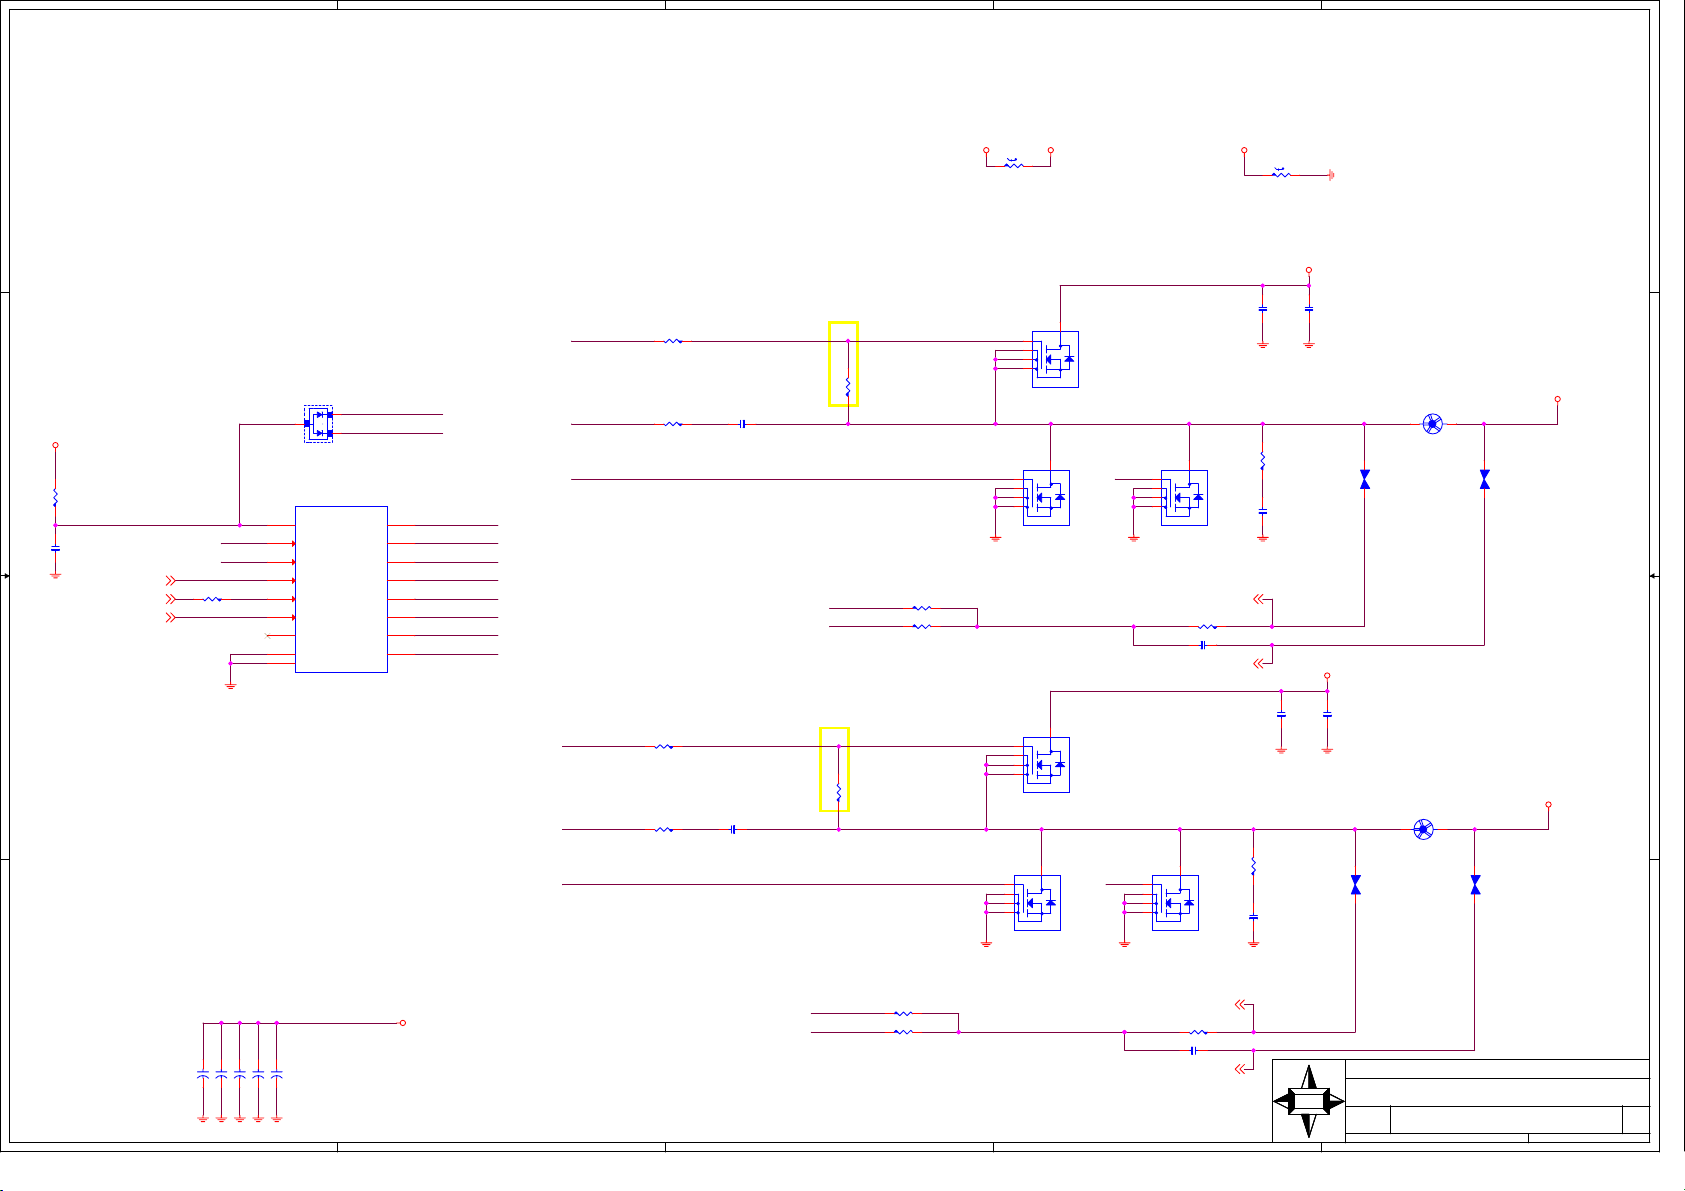
Task: Select the inductor symbol in the upper circuit
Action: [x=1432, y=424]
